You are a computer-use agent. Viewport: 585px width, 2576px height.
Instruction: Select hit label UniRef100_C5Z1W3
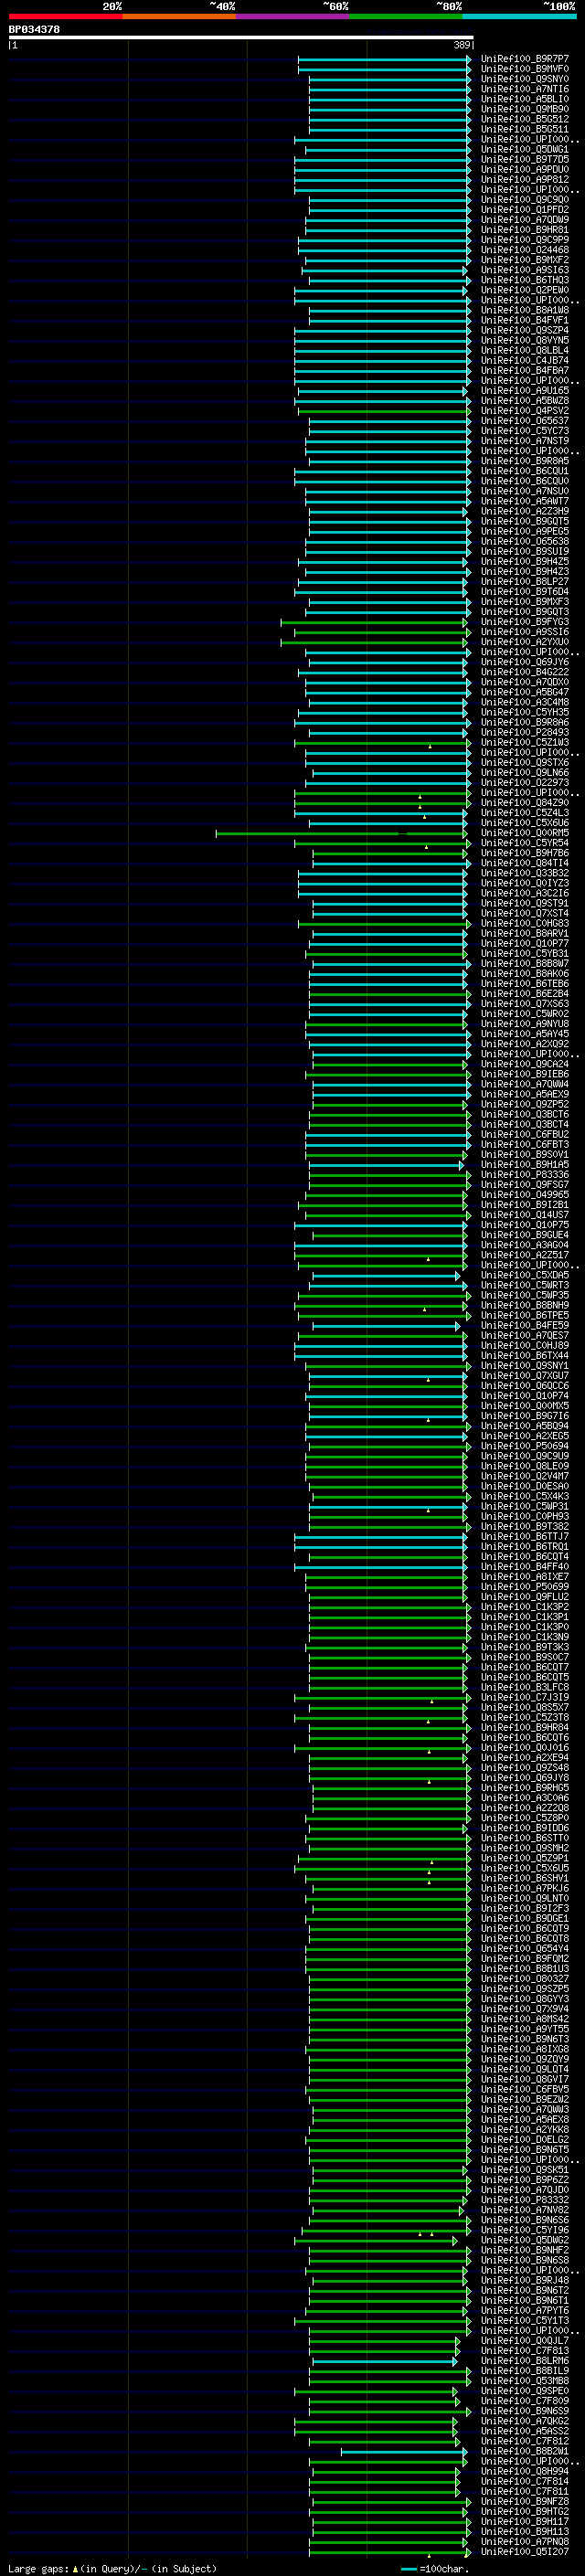525,743
